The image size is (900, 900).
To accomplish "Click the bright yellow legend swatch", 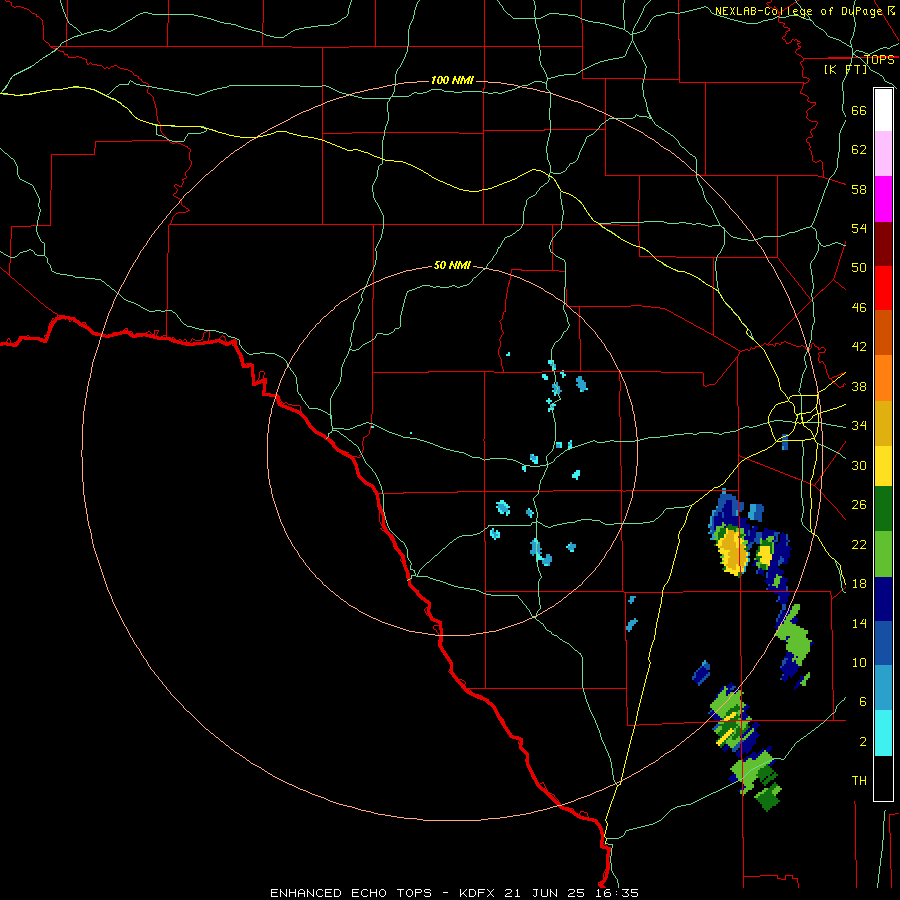I will coord(883,466).
